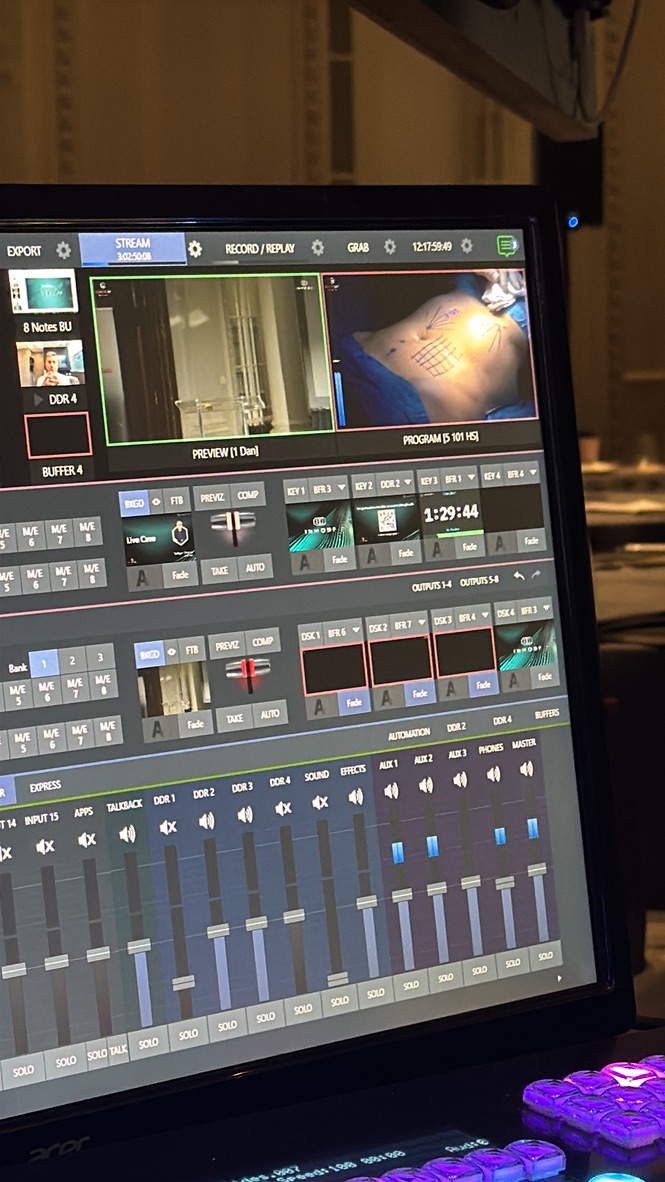Toggle the eye icon beside BKGD in the DSK row
The height and width of the screenshot is (1182, 665).
[172, 653]
